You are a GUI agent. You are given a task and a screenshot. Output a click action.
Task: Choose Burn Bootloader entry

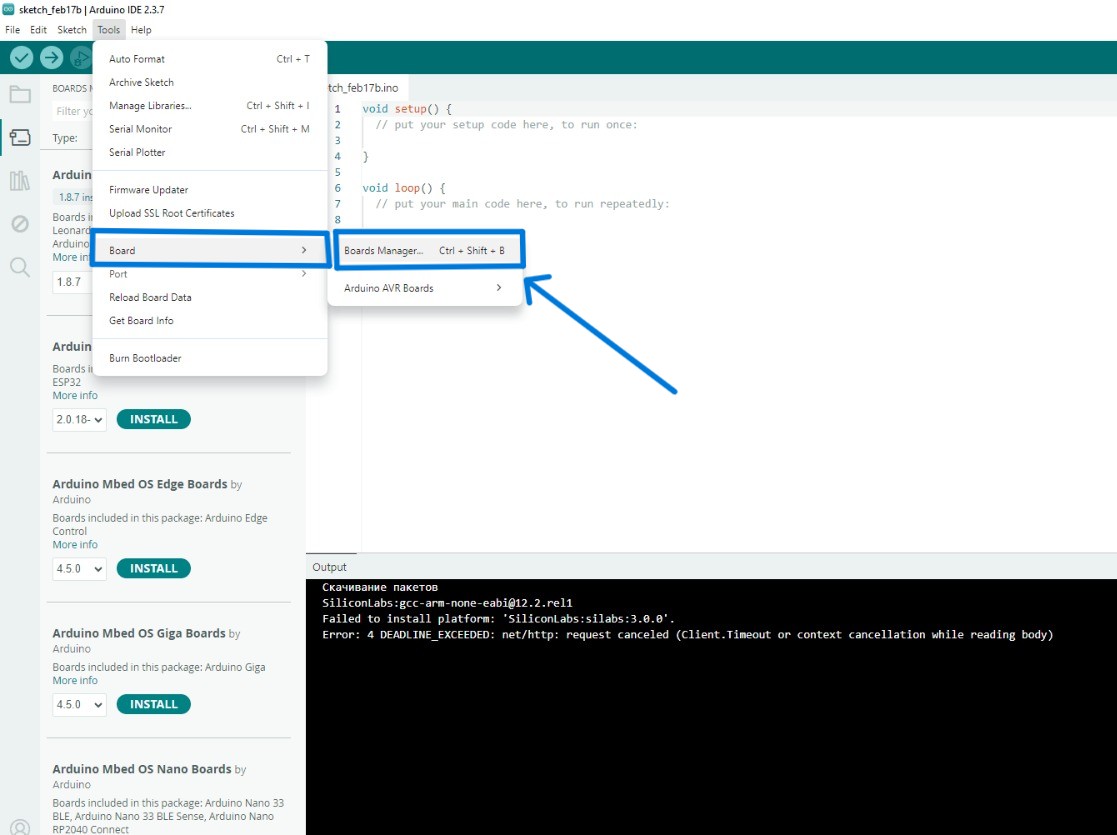click(x=209, y=358)
